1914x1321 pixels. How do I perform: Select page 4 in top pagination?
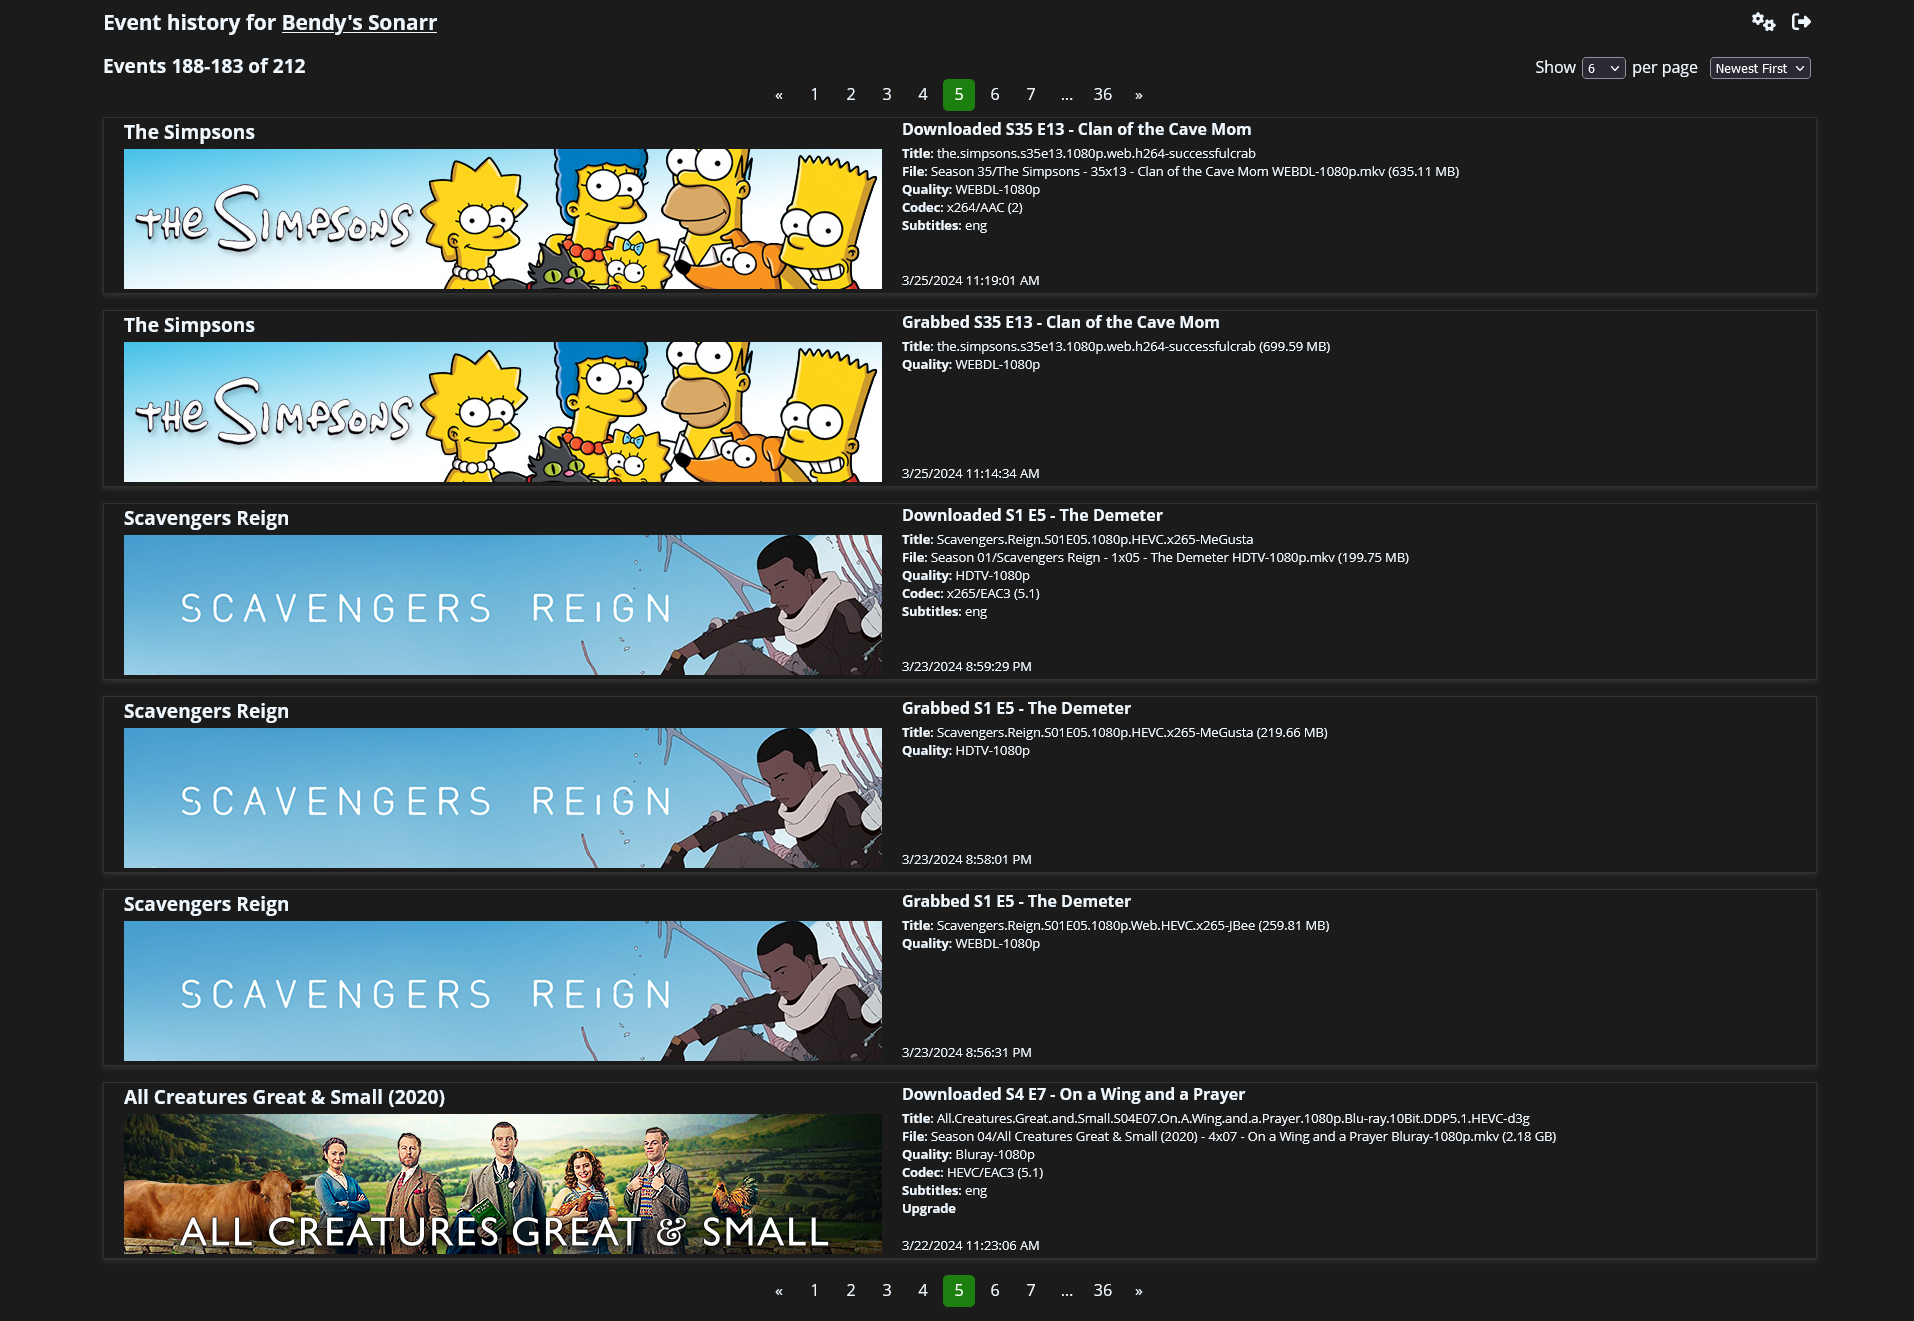pyautogui.click(x=922, y=95)
